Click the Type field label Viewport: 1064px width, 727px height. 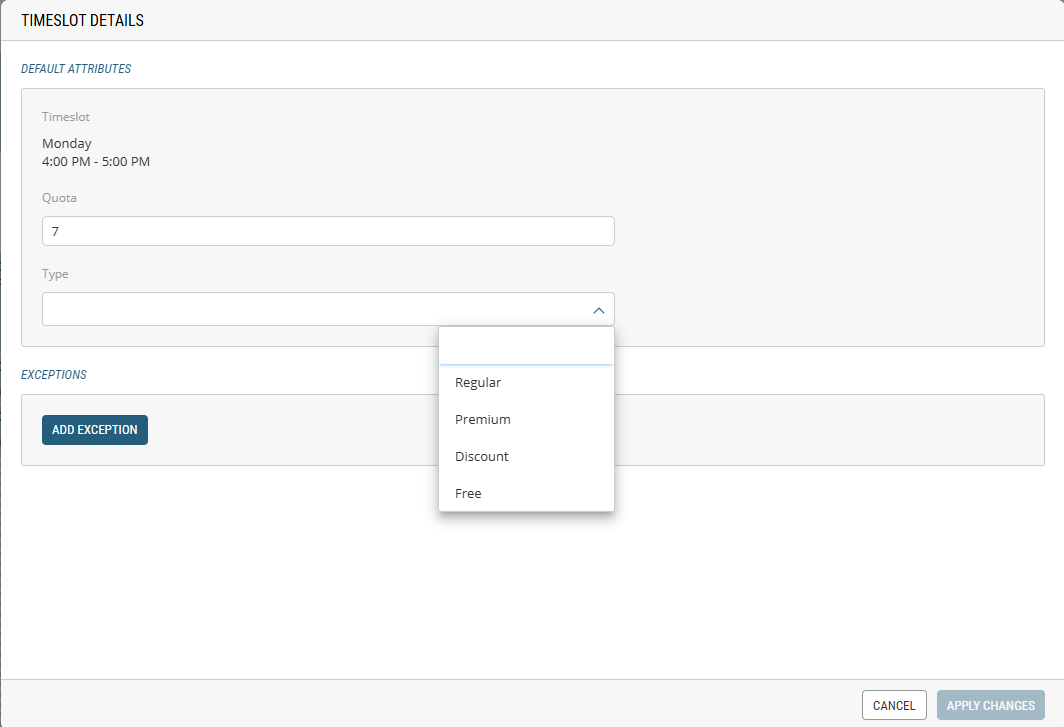click(x=55, y=274)
